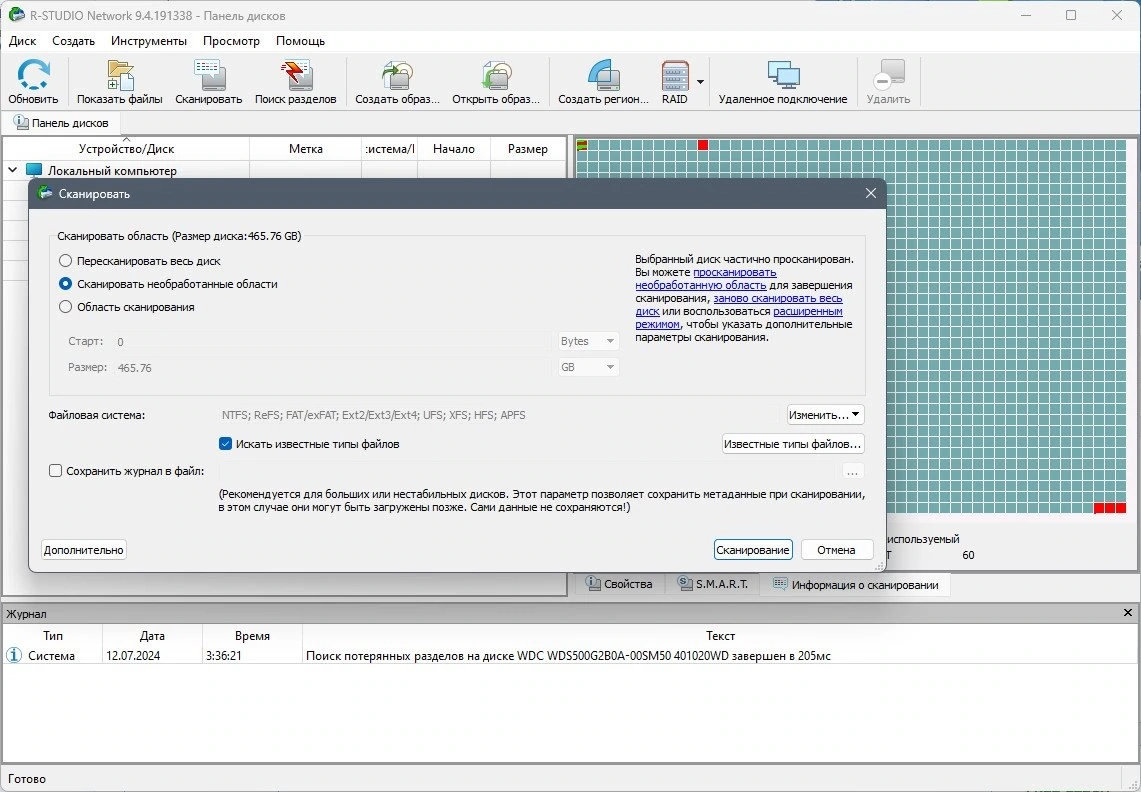Click the Локальный компьютер computer icon
The width and height of the screenshot is (1141, 792).
[x=34, y=170]
